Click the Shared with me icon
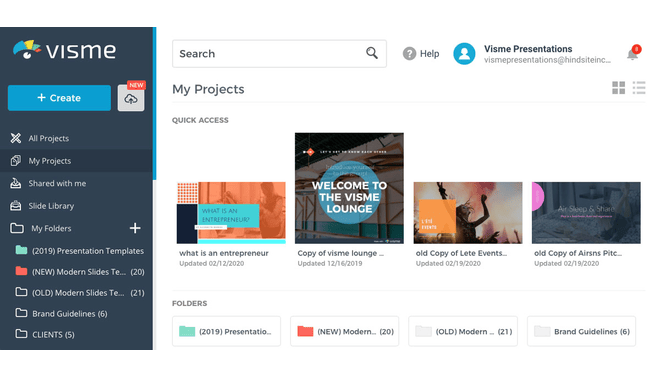This screenshot has height=377, width=660. click(x=16, y=183)
